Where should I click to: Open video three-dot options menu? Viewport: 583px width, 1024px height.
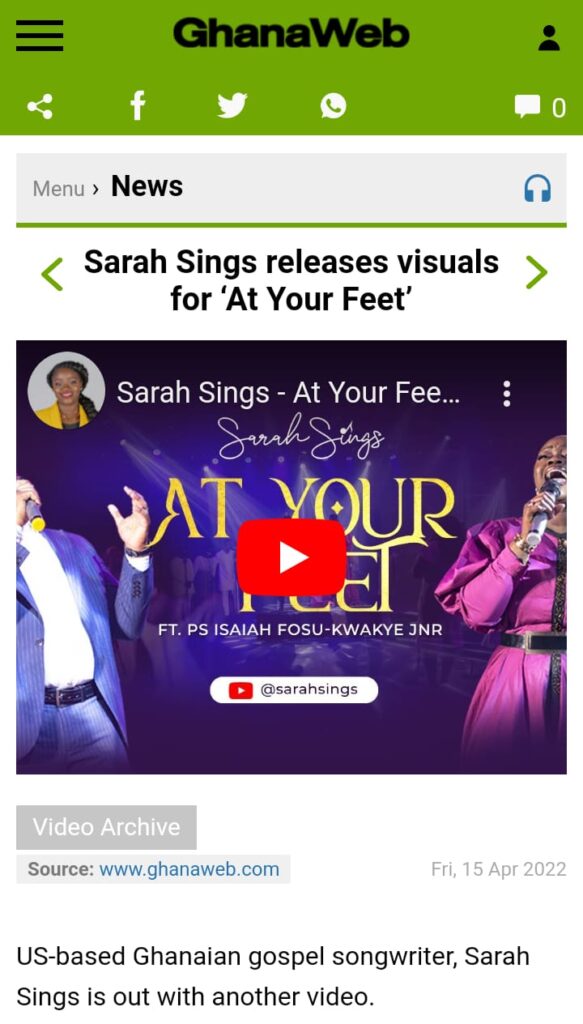pyautogui.click(x=507, y=394)
